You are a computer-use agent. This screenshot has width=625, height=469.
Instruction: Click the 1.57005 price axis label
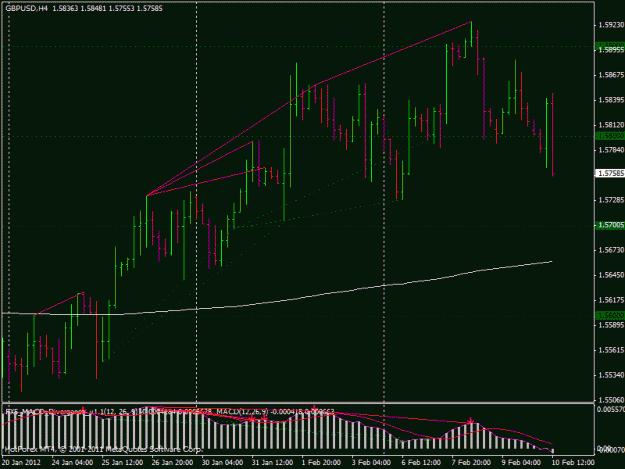[610, 225]
